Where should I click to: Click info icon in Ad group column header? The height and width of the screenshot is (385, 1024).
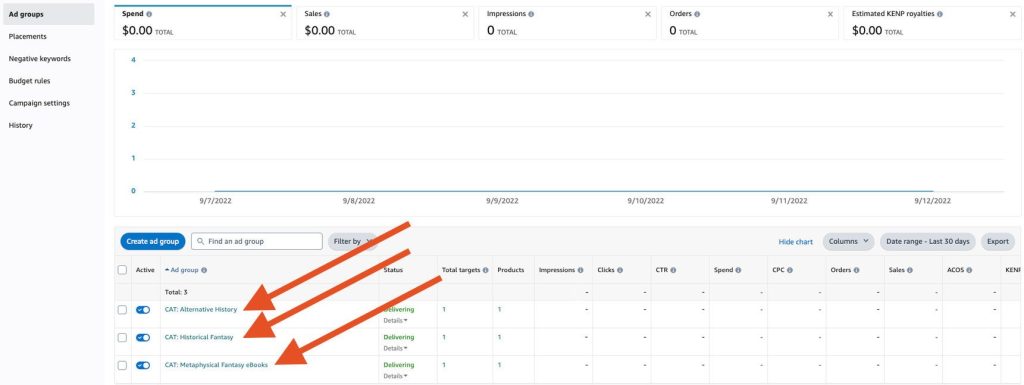pos(204,270)
